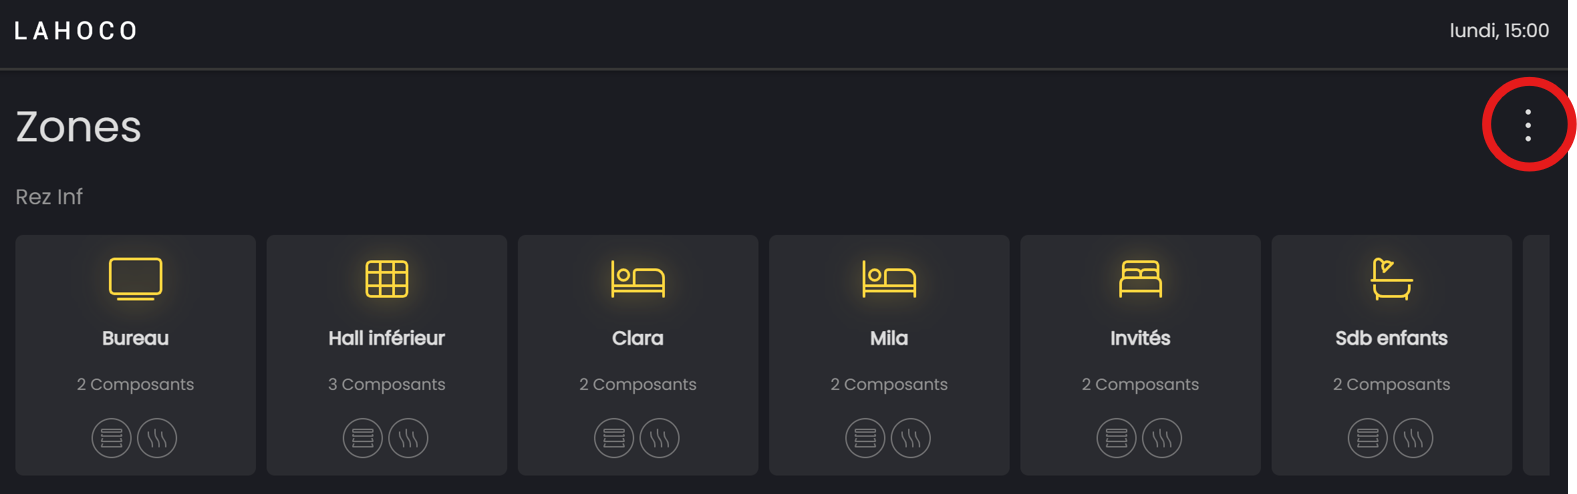Click the Invités heating icon
The height and width of the screenshot is (494, 1577).
[x=1161, y=438]
